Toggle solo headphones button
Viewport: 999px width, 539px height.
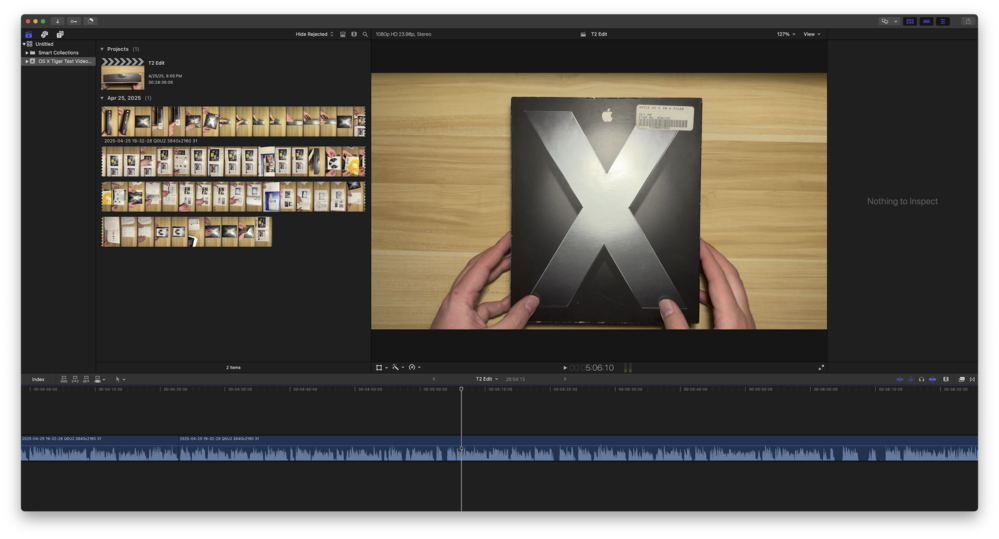921,380
